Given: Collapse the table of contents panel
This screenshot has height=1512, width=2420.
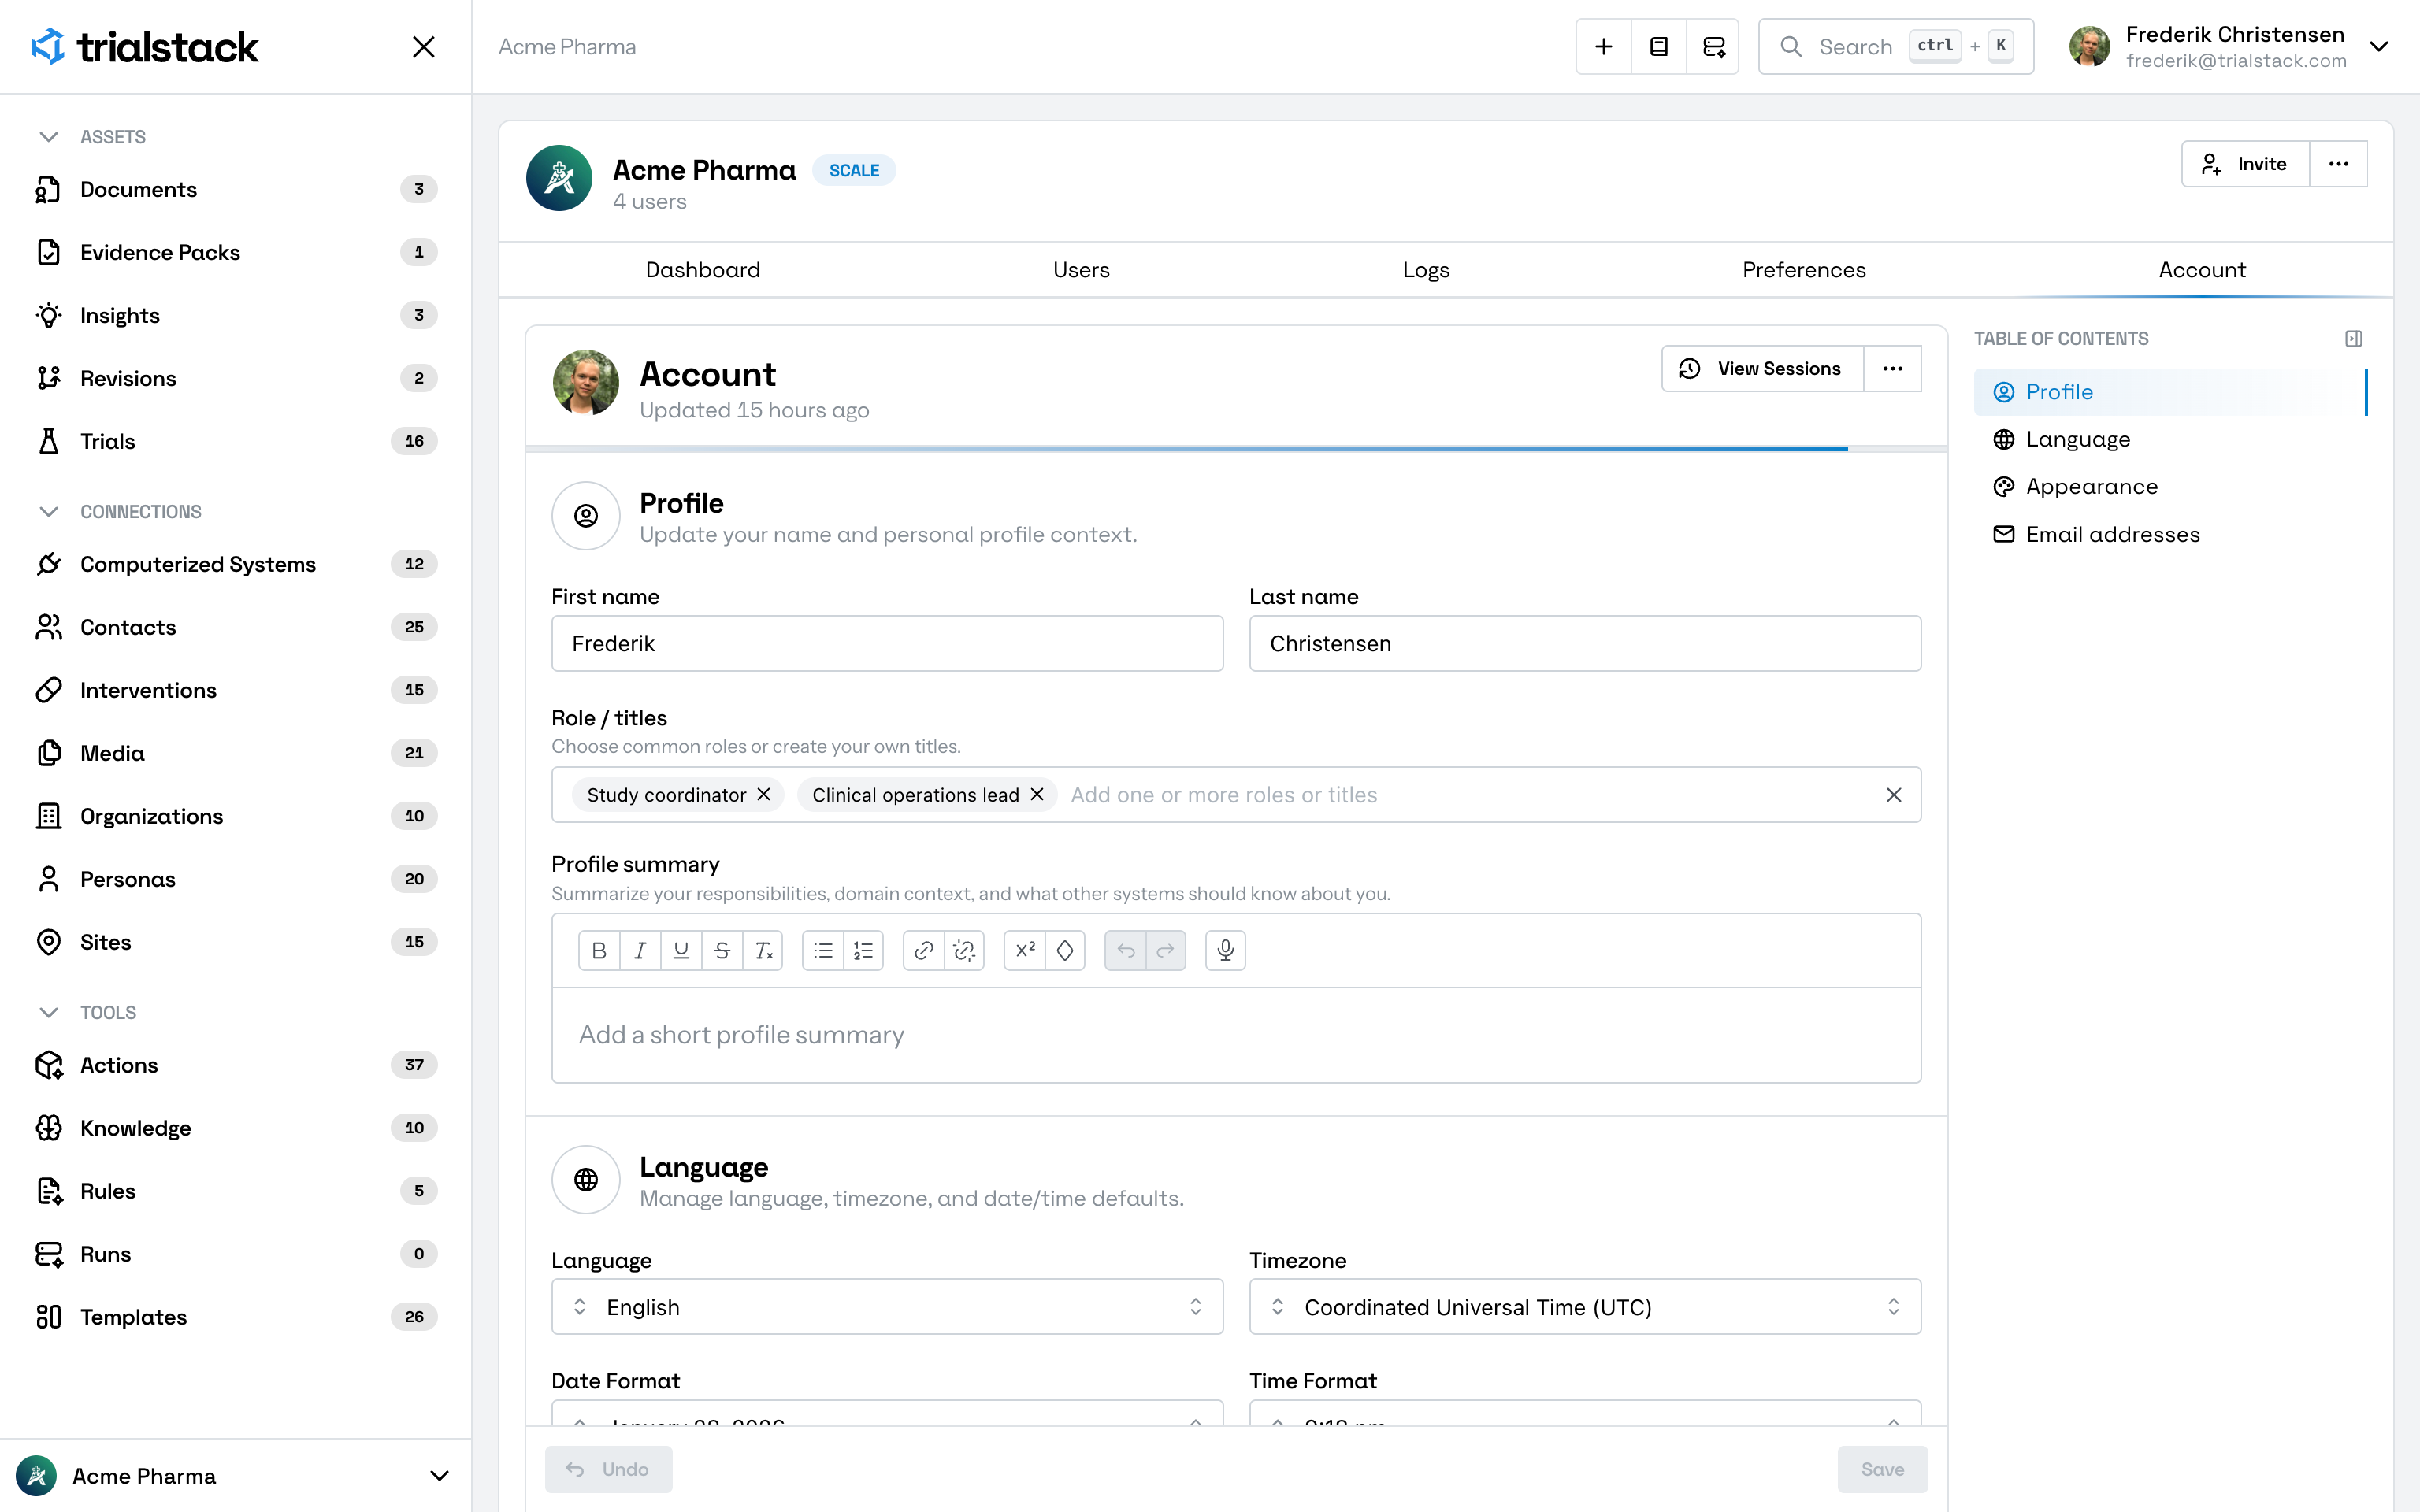Looking at the screenshot, I should coord(2354,339).
